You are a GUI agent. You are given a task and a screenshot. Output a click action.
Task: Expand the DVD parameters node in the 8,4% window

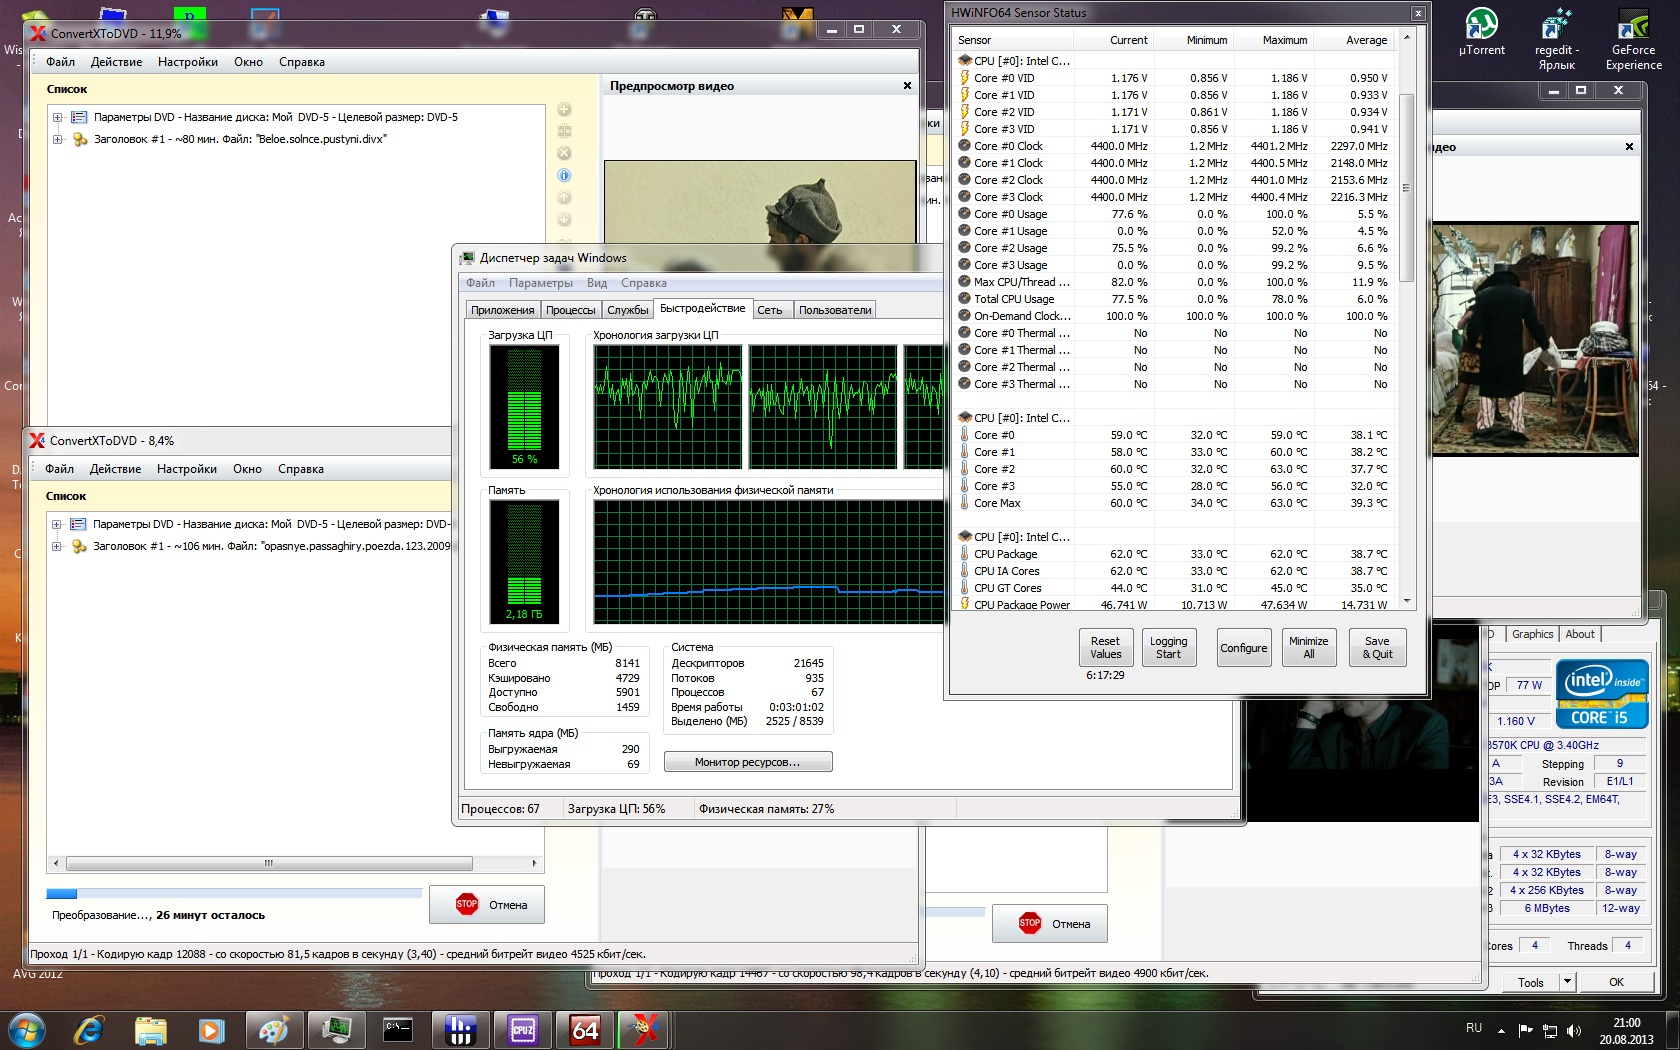point(57,524)
